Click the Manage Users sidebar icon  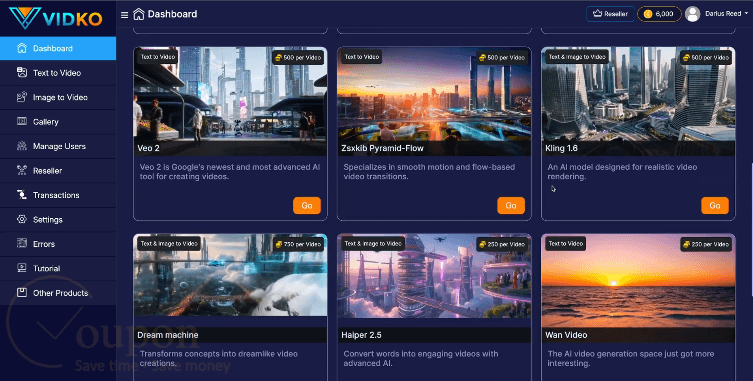[22, 146]
